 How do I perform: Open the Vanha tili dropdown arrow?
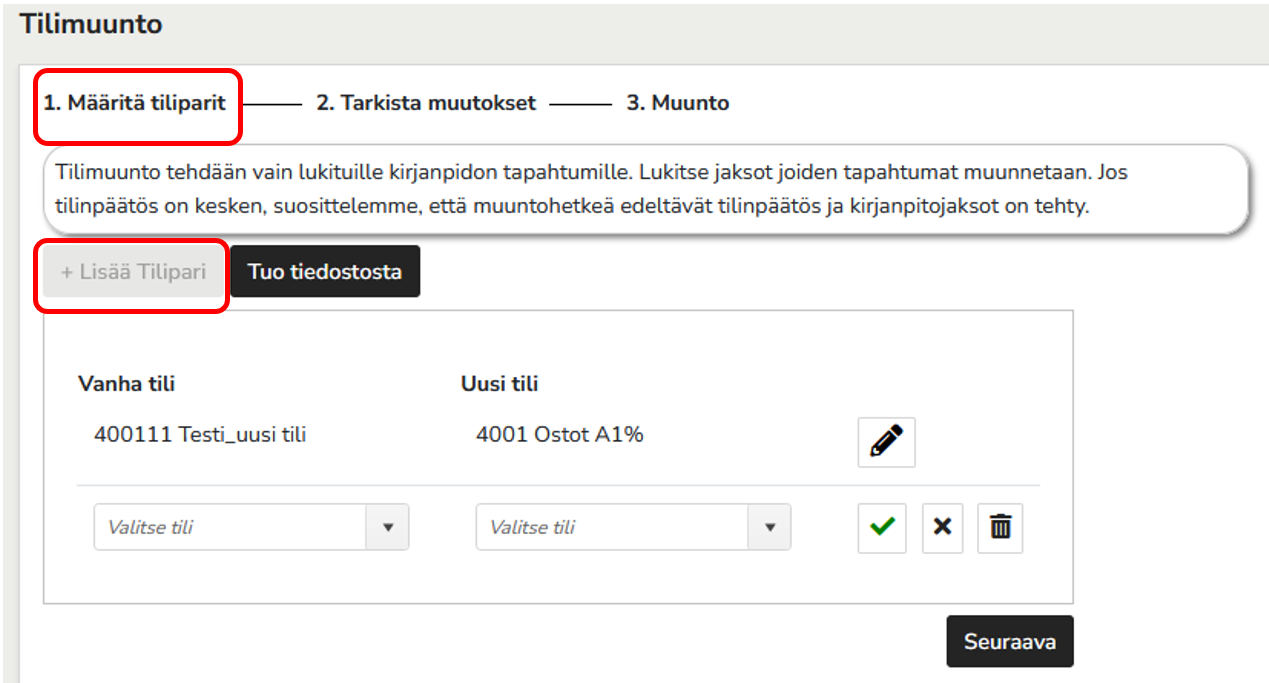[388, 527]
